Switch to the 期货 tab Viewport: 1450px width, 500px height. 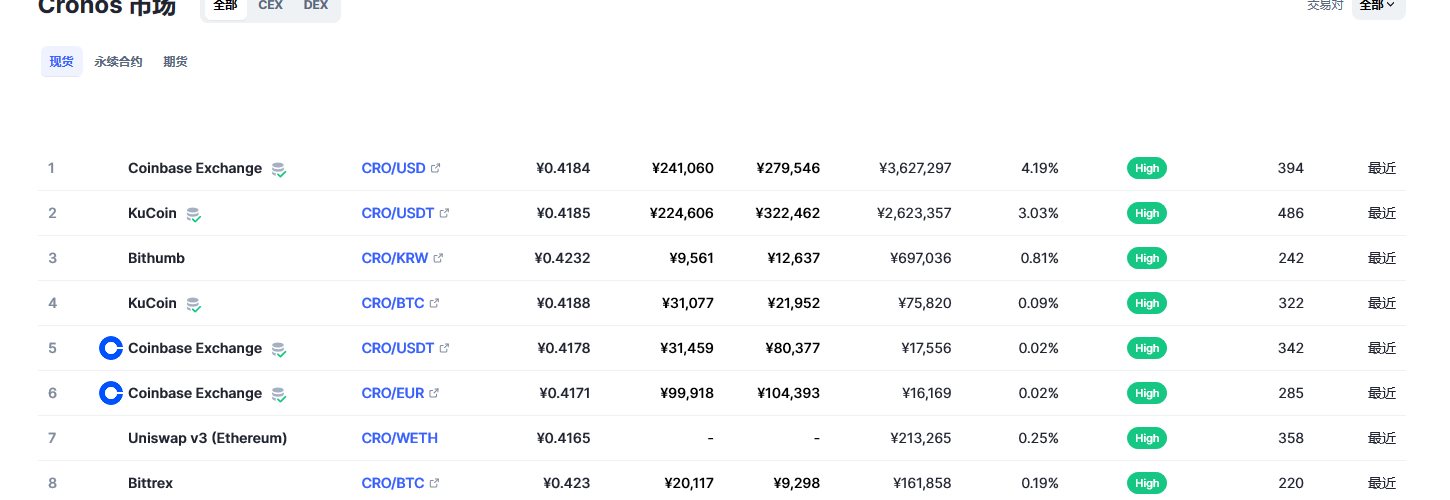pos(175,62)
